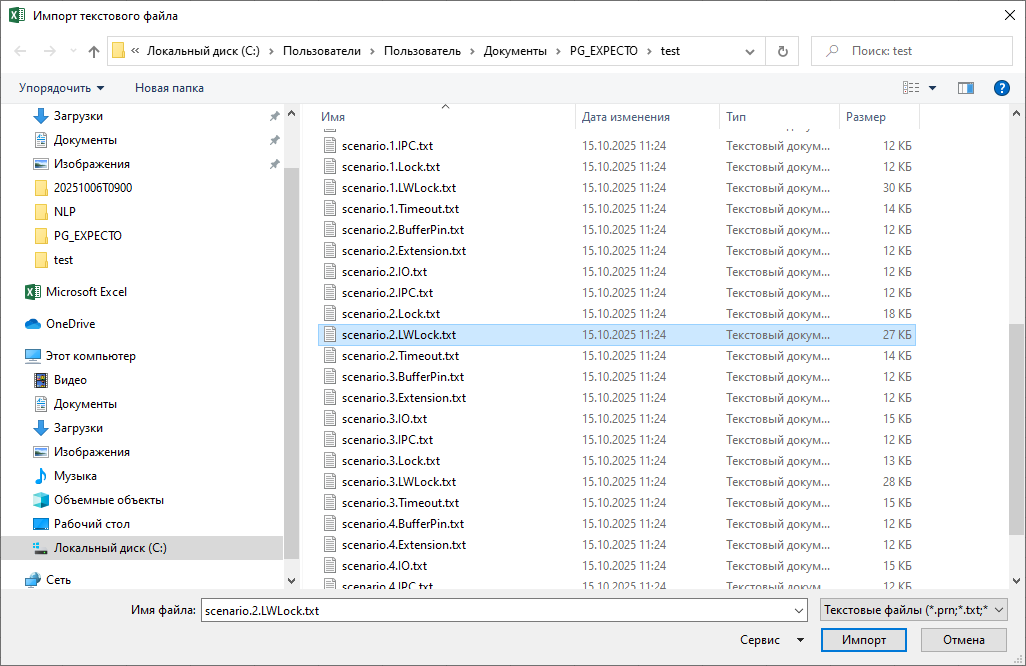Click navigation pane scroll down arrow
The width and height of the screenshot is (1026, 666).
coord(292,580)
